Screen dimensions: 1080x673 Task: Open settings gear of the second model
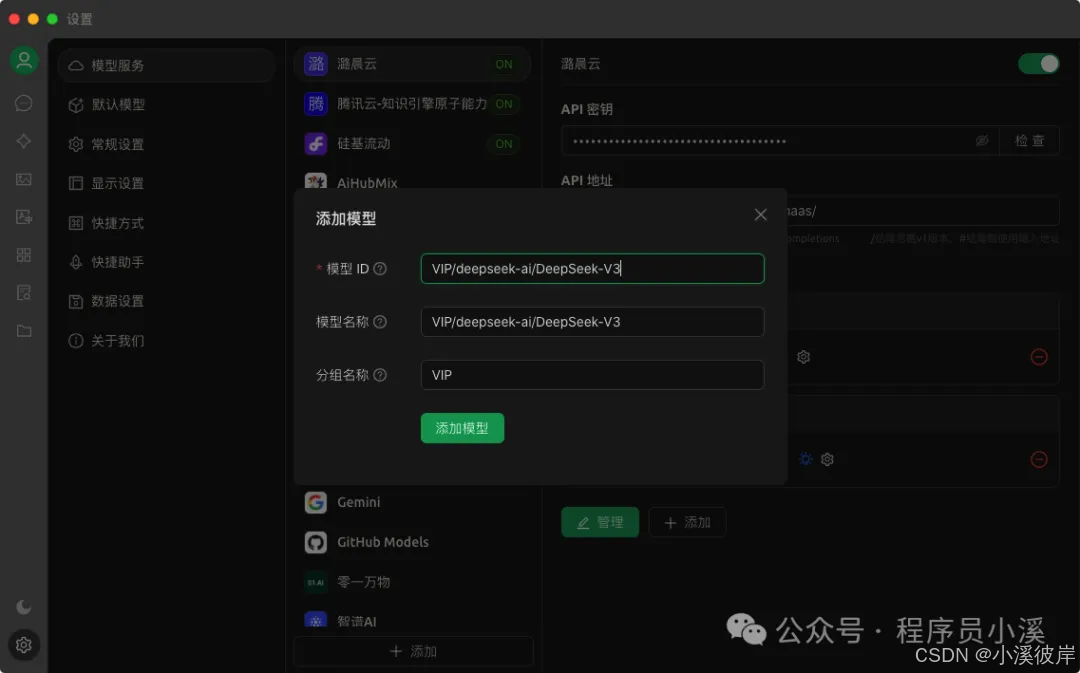(827, 459)
